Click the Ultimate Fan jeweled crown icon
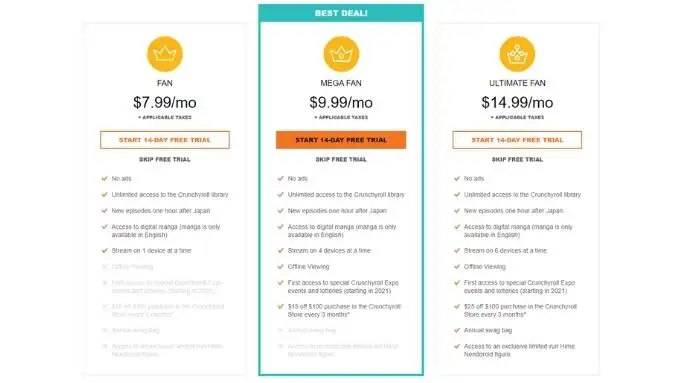The image size is (680, 383). pos(517,54)
